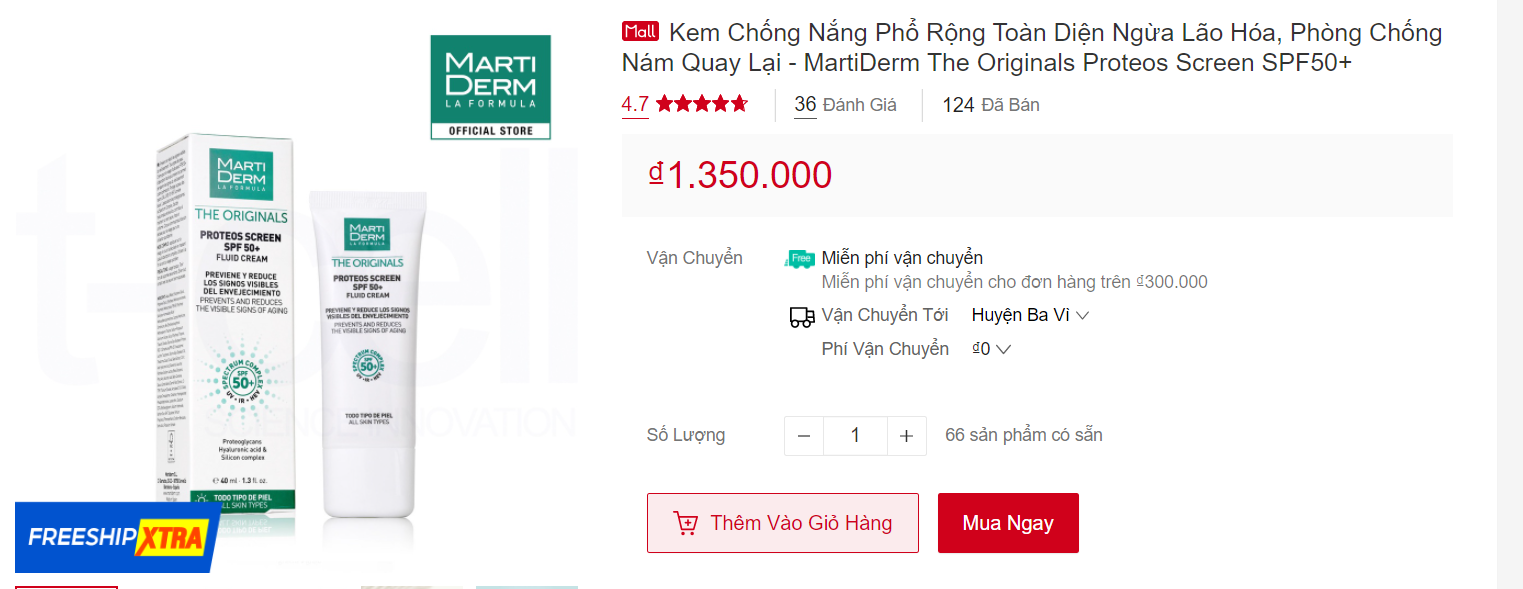1523x589 pixels.
Task: Collapse the shipping destination chevron
Action: 1082,314
